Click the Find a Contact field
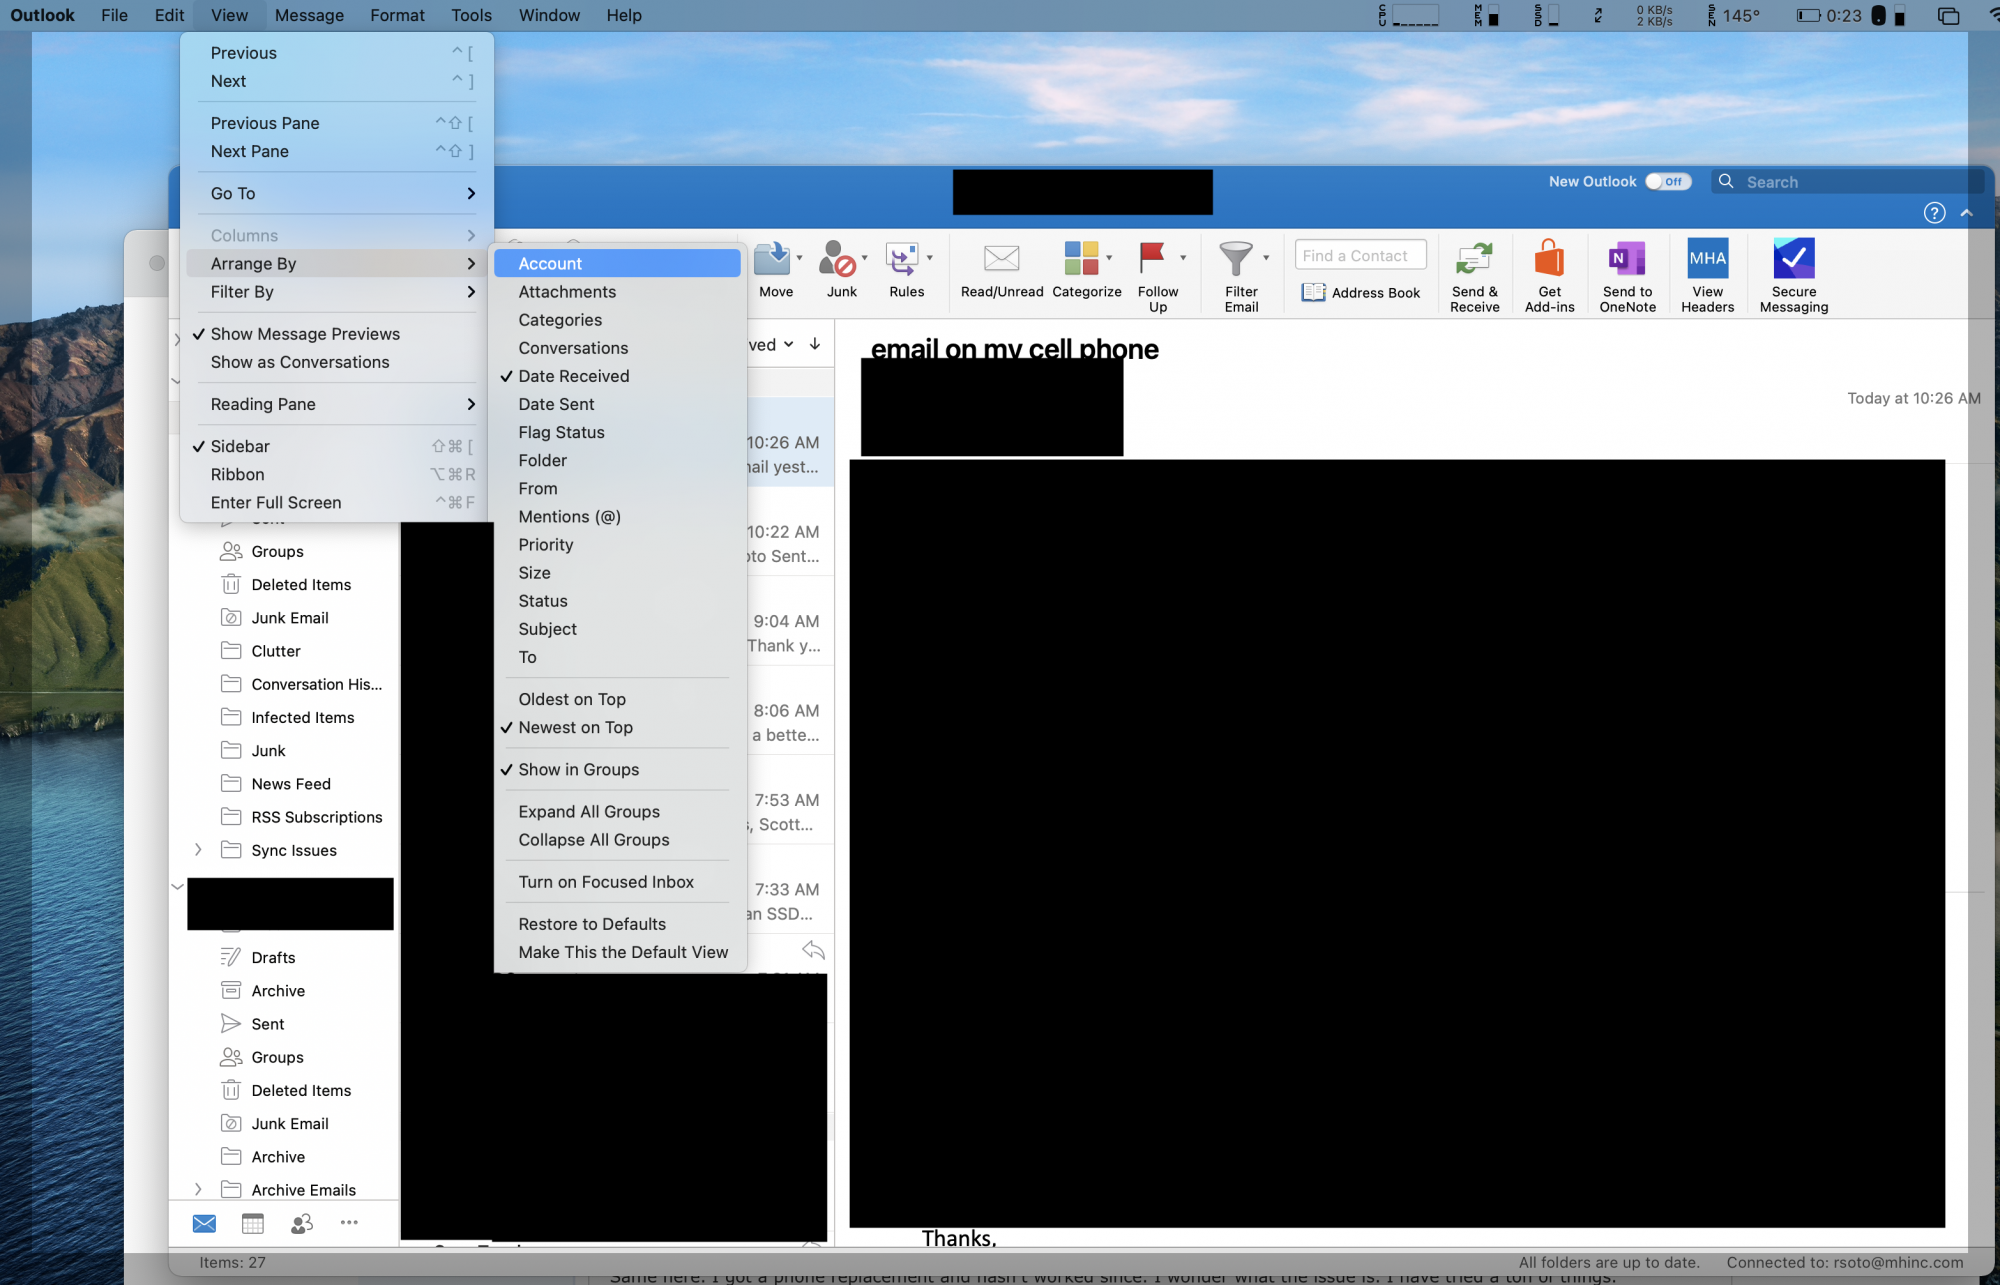 coord(1360,256)
